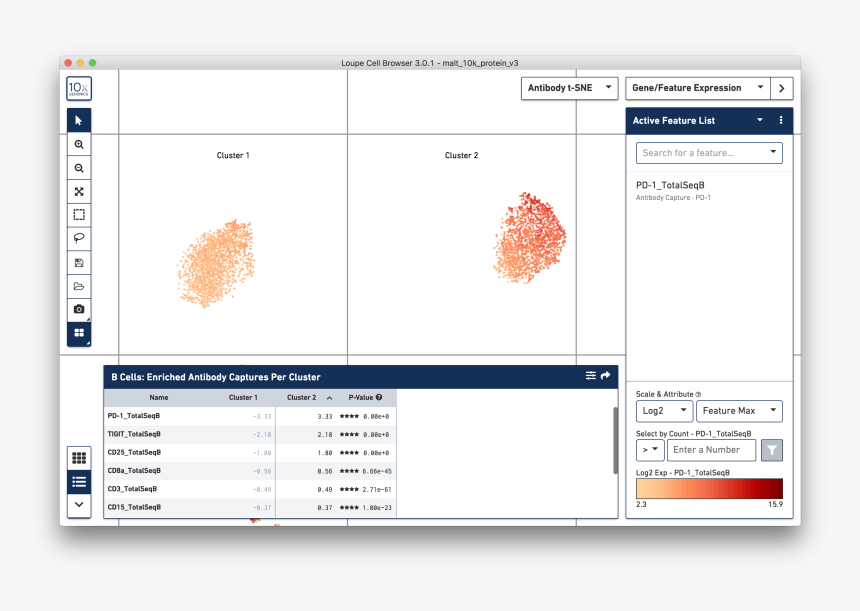Open the table settings sliders icon
Screen dimensions: 860x611
click(591, 376)
